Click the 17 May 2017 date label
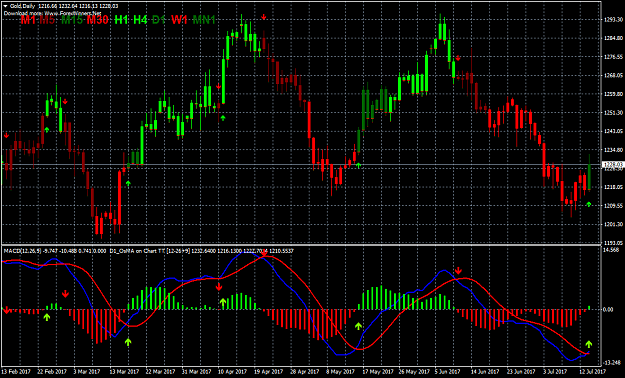The image size is (625, 378). pyautogui.click(x=377, y=371)
